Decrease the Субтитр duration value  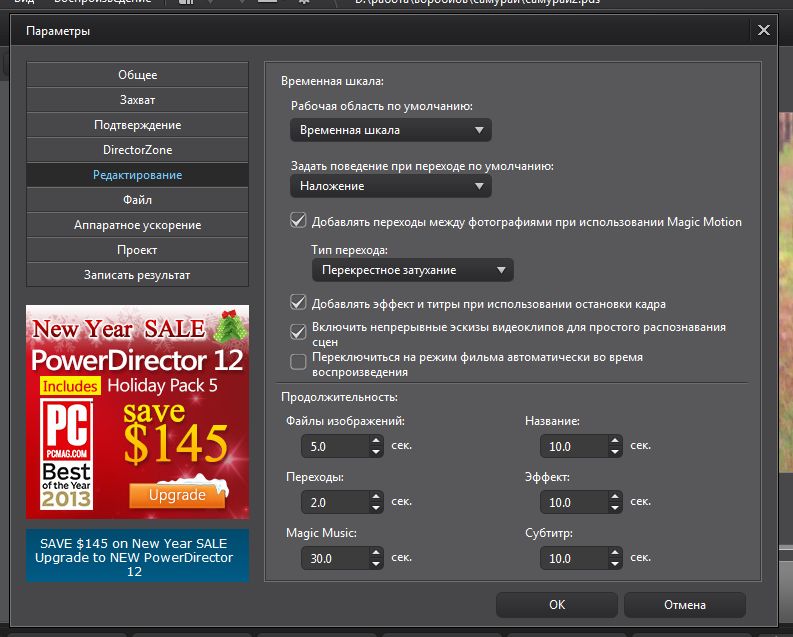[615, 564]
